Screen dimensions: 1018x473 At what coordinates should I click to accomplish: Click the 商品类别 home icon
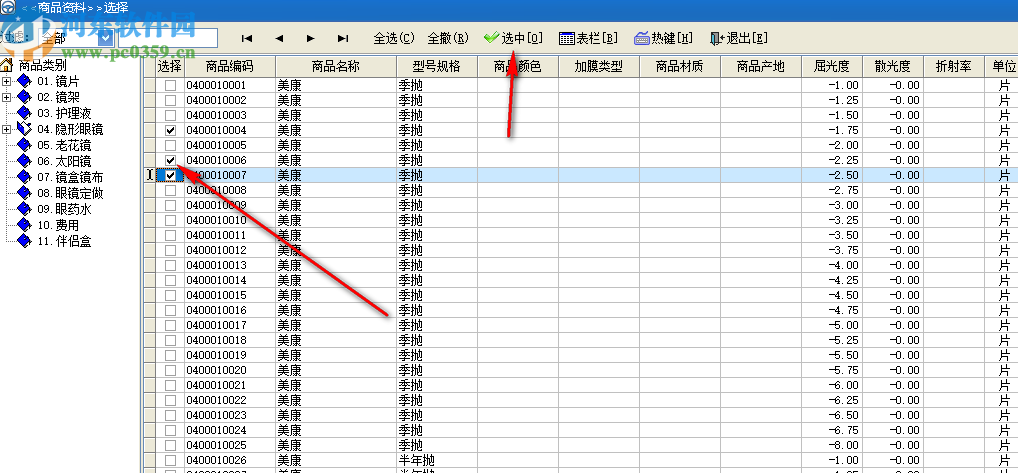tap(7, 65)
